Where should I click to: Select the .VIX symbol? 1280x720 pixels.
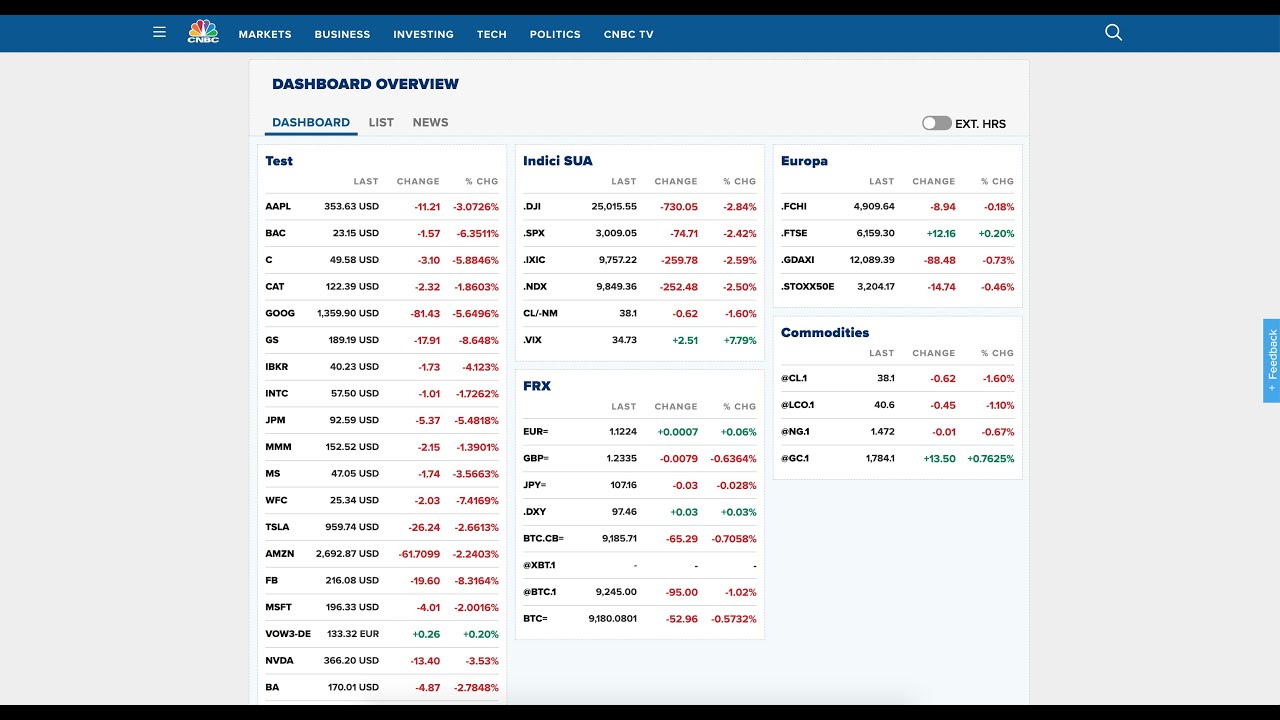tap(532, 340)
